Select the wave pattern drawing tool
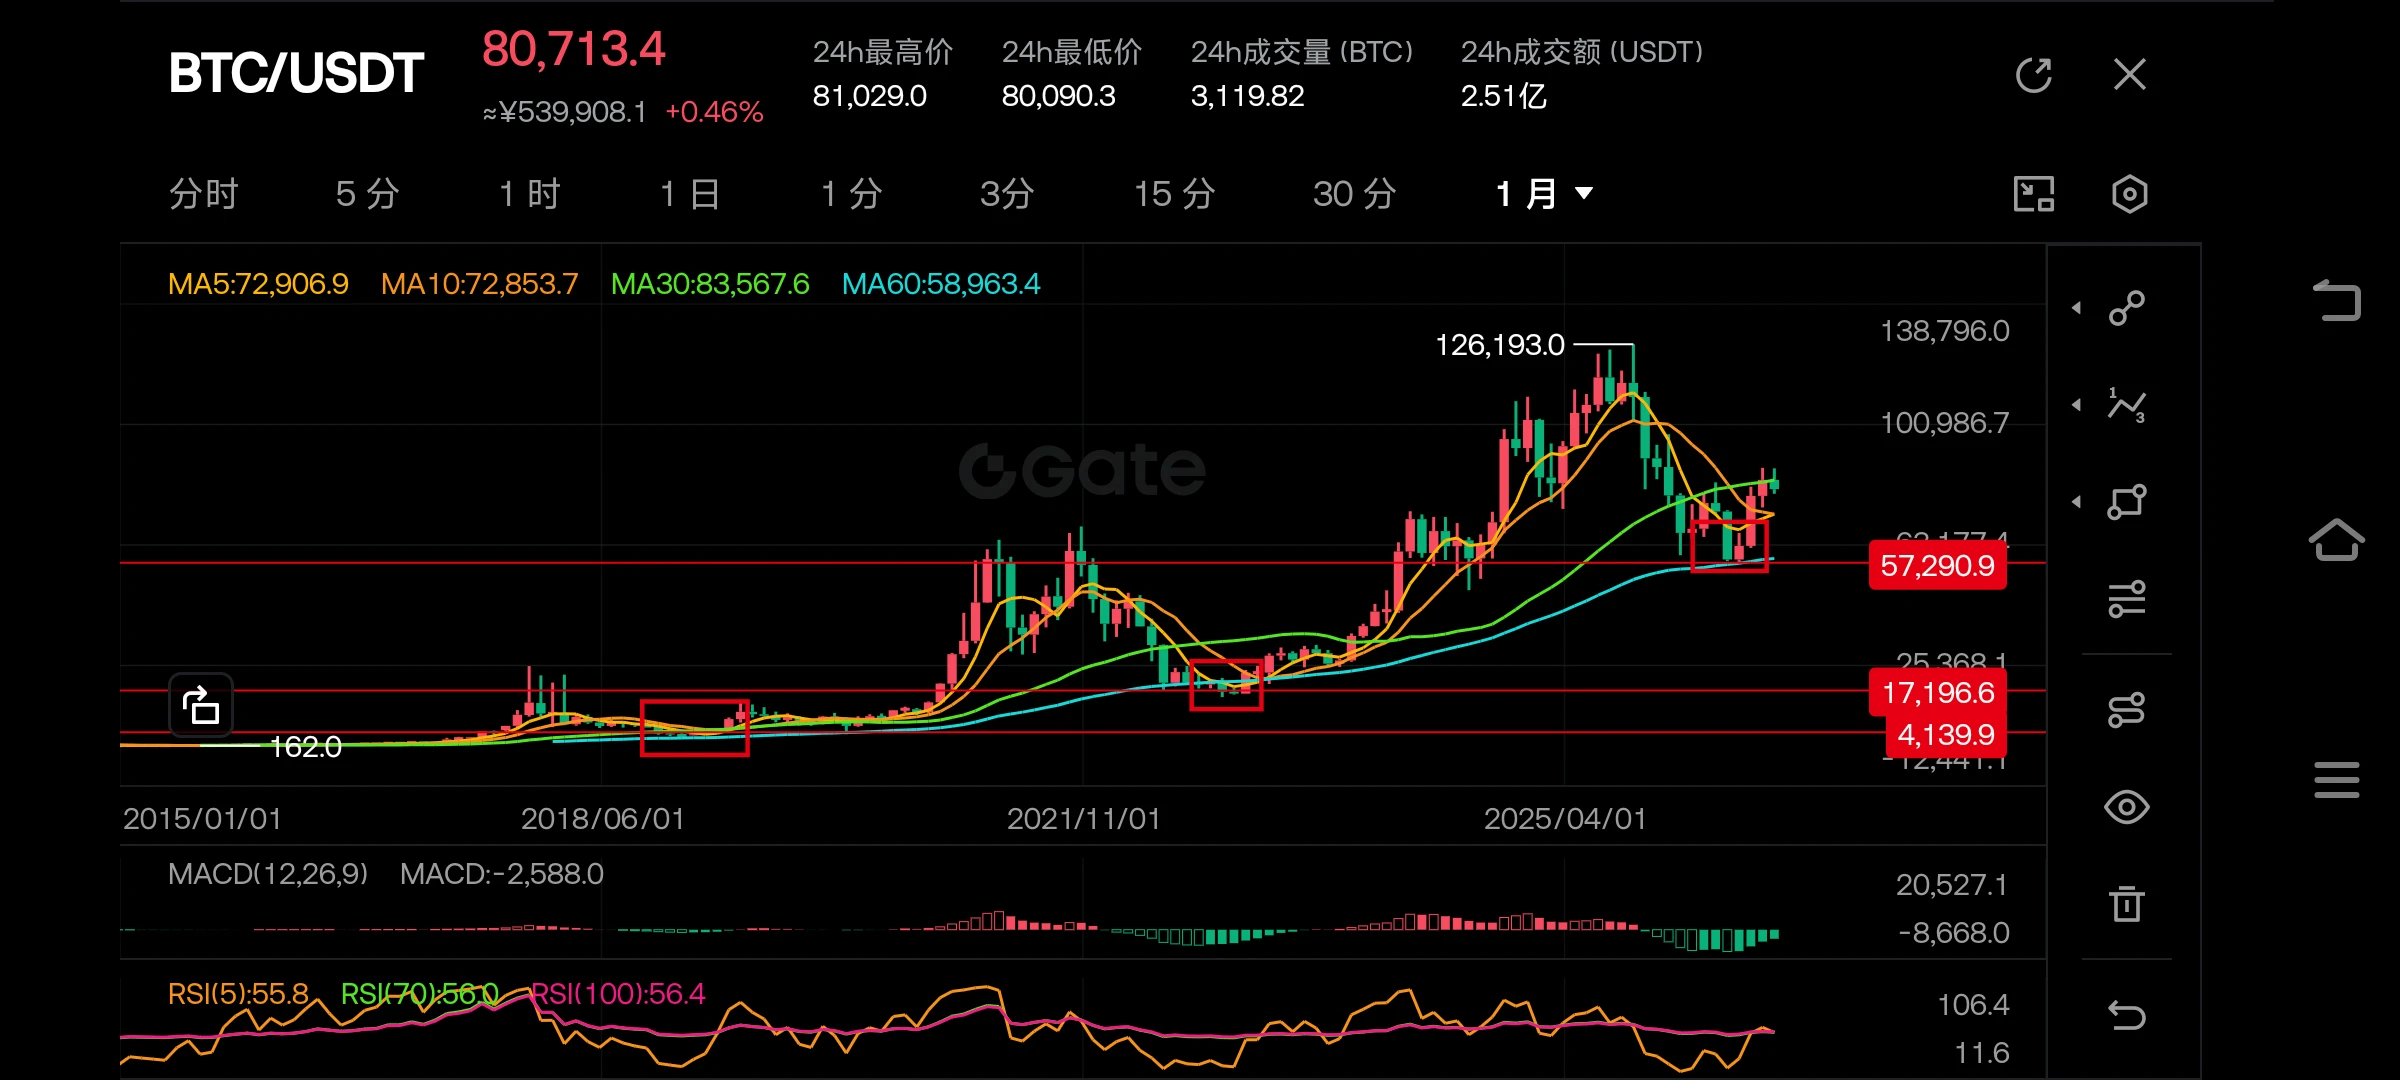Image resolution: width=2400 pixels, height=1080 pixels. coord(2127,405)
